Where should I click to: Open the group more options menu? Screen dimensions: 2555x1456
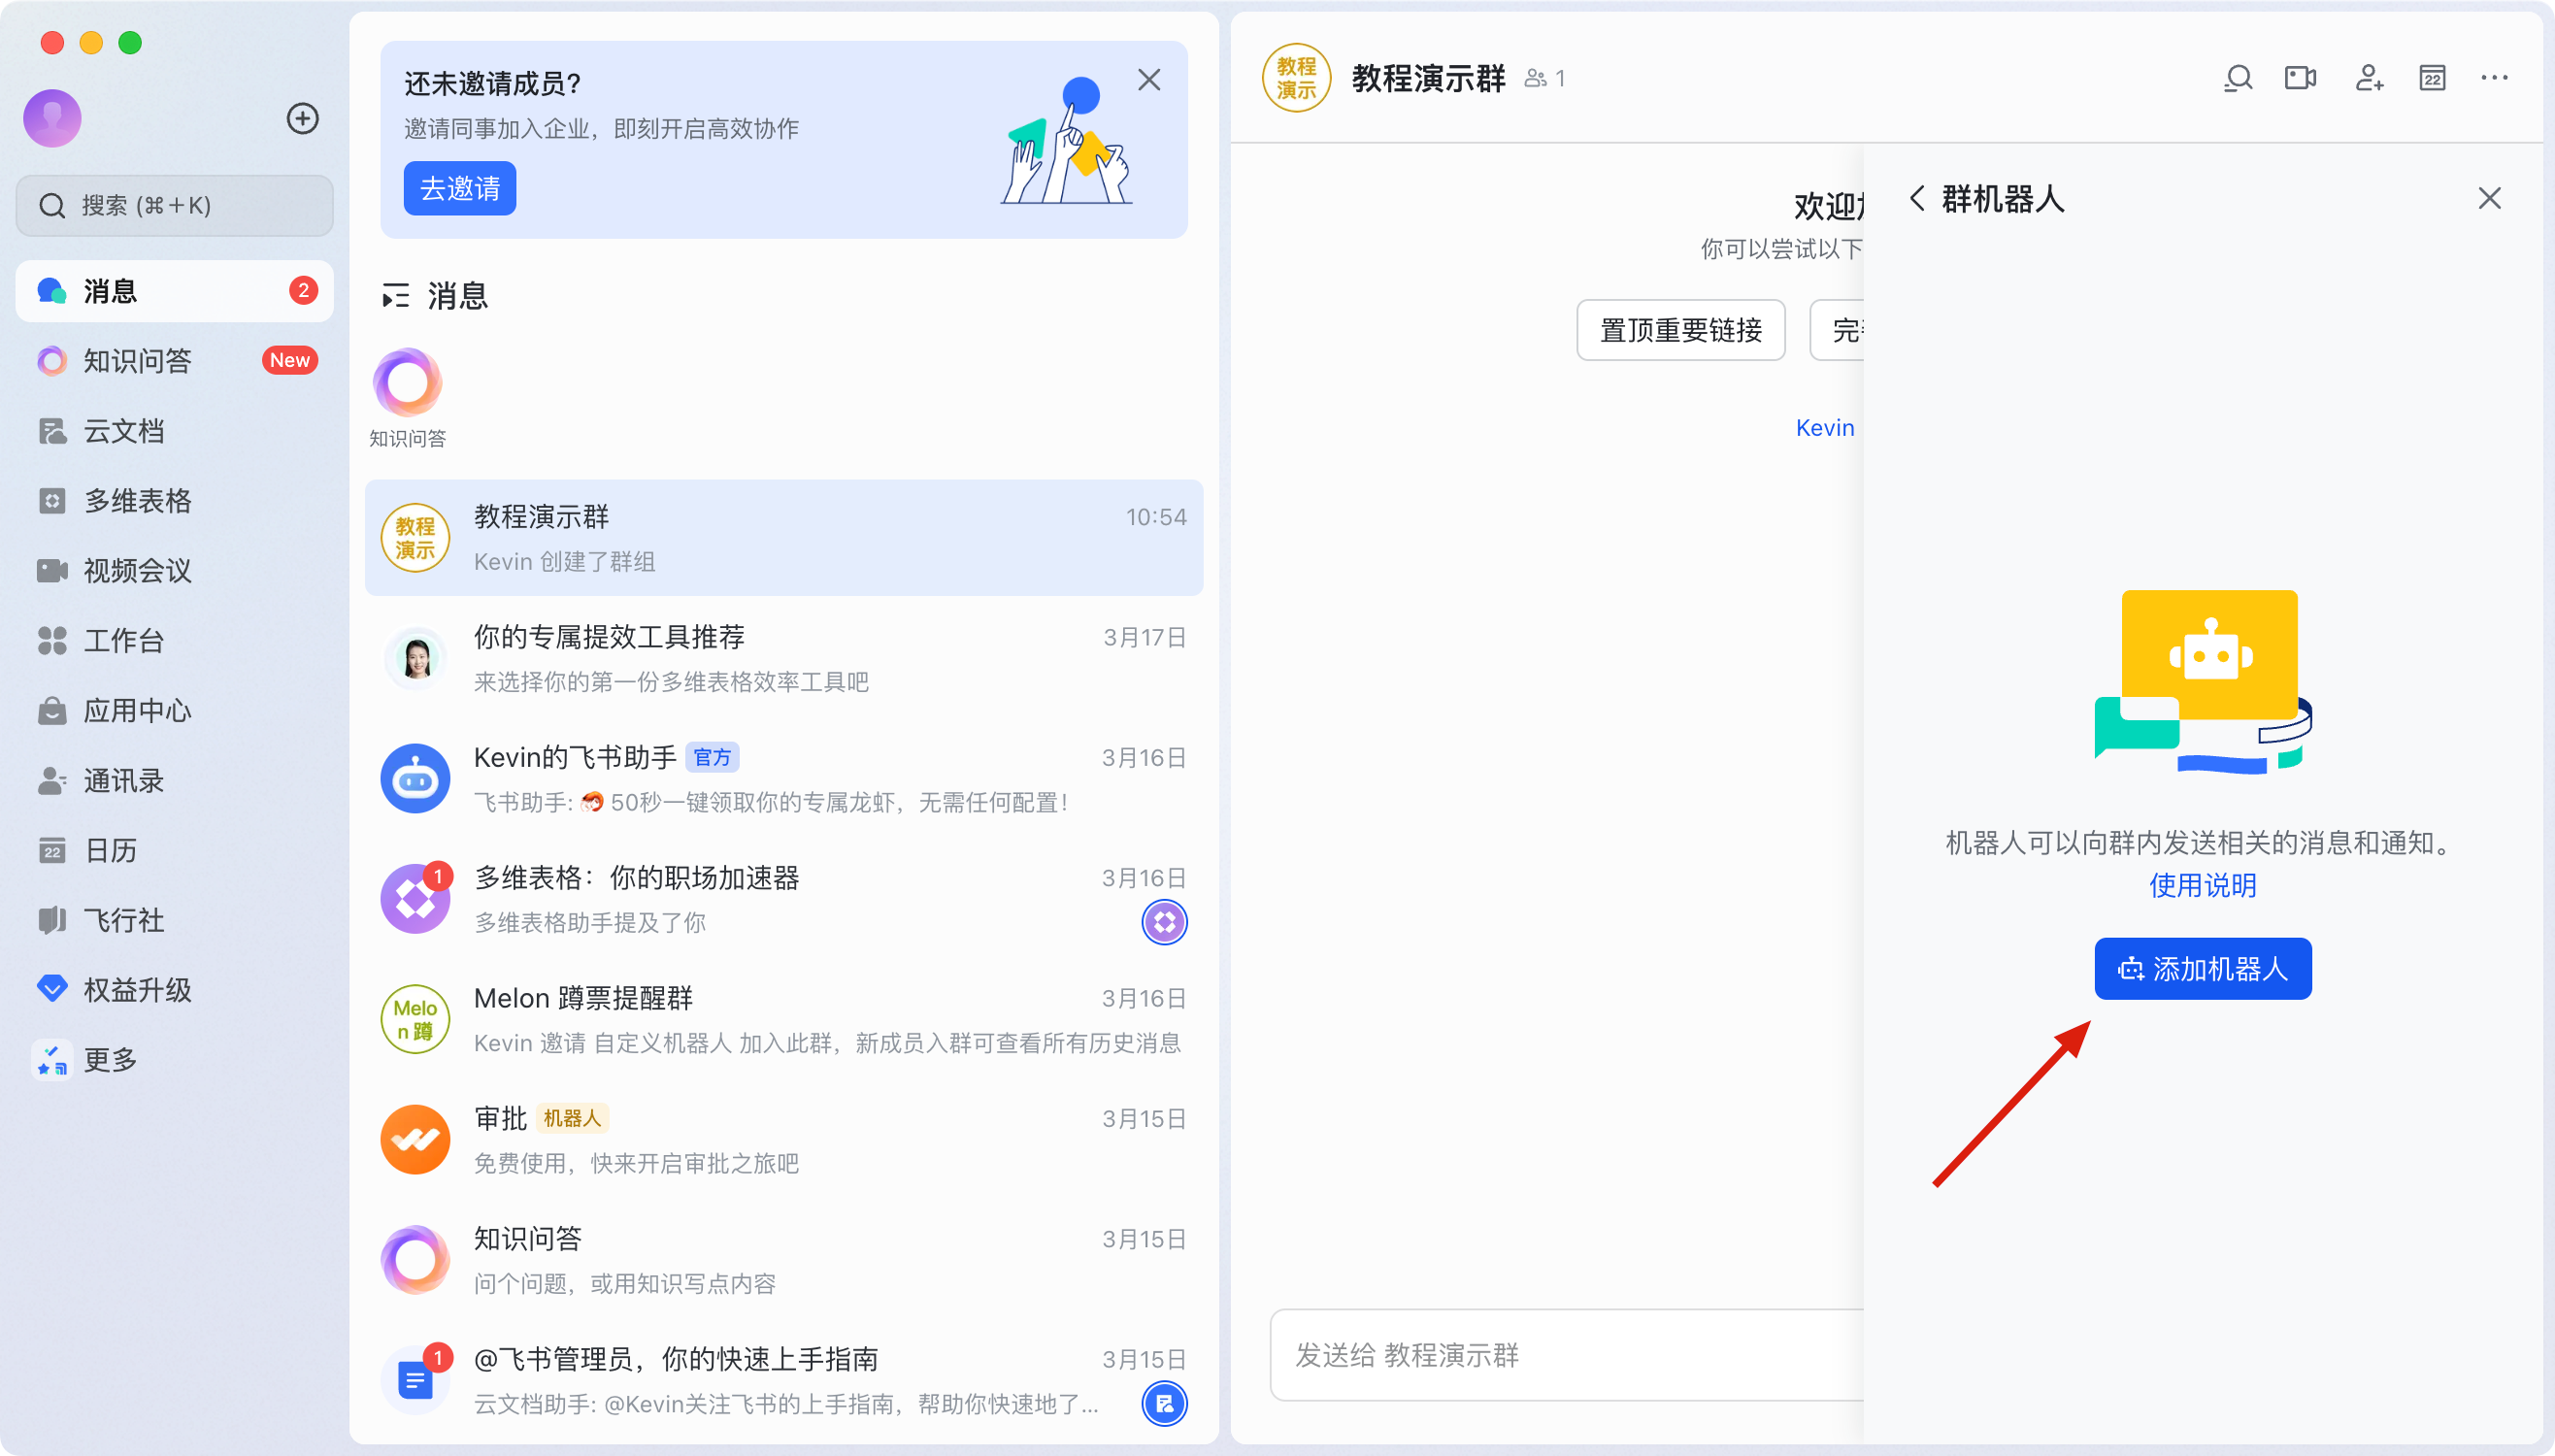pos(2494,78)
